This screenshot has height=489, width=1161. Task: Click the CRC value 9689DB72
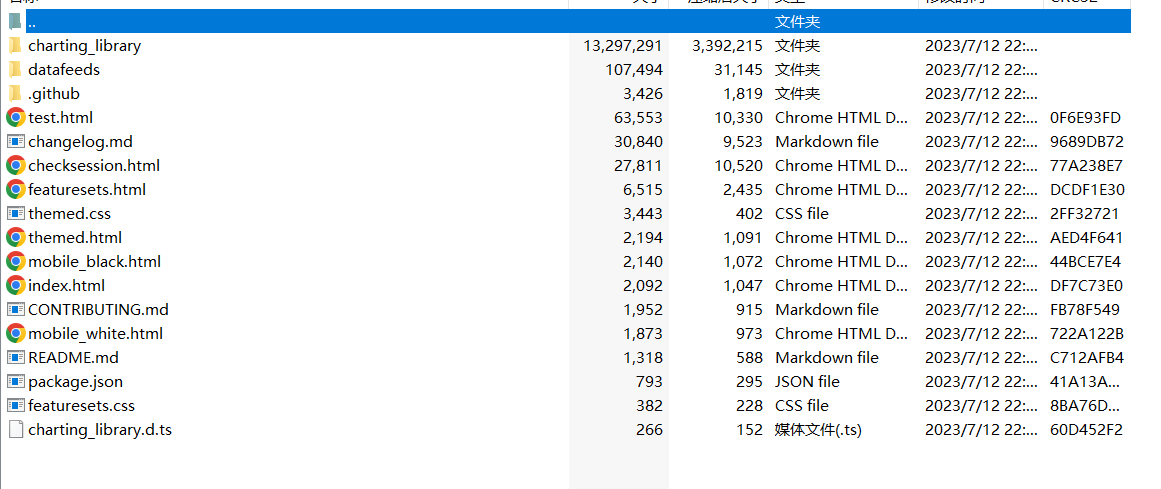pyautogui.click(x=1086, y=142)
